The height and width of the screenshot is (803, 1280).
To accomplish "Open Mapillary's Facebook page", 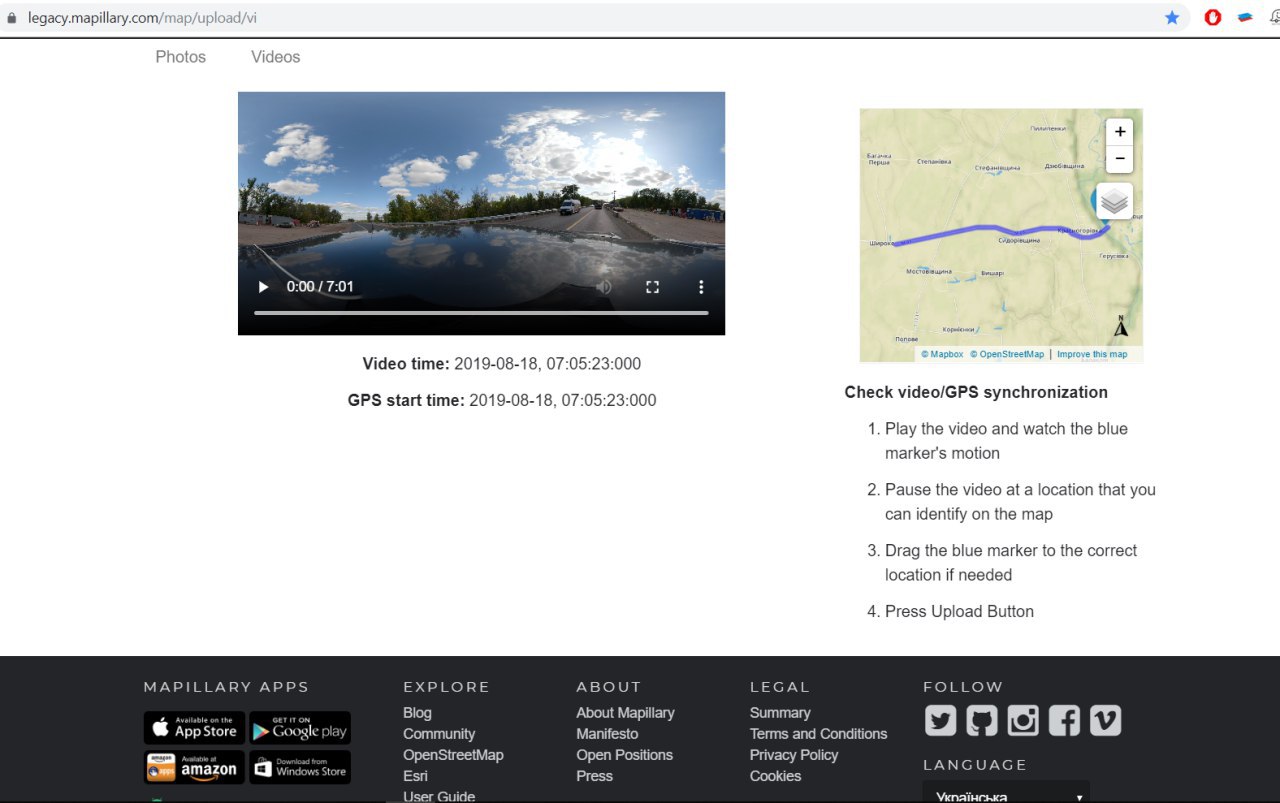I will pyautogui.click(x=1064, y=720).
